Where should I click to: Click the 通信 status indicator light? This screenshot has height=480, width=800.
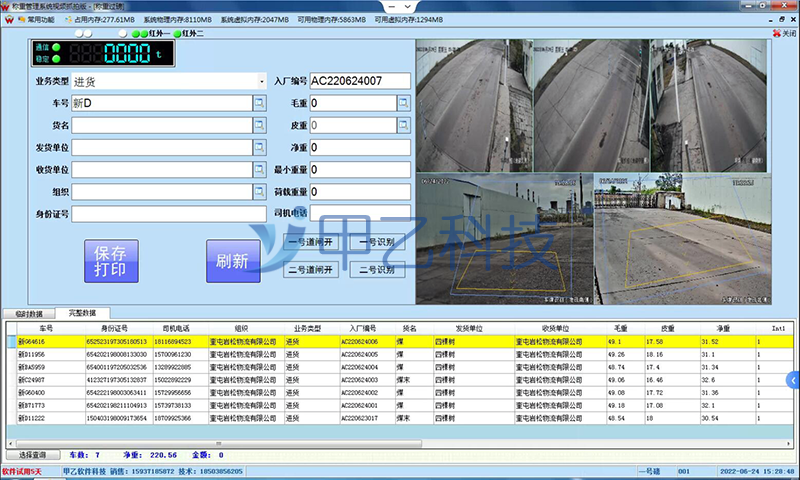(55, 46)
